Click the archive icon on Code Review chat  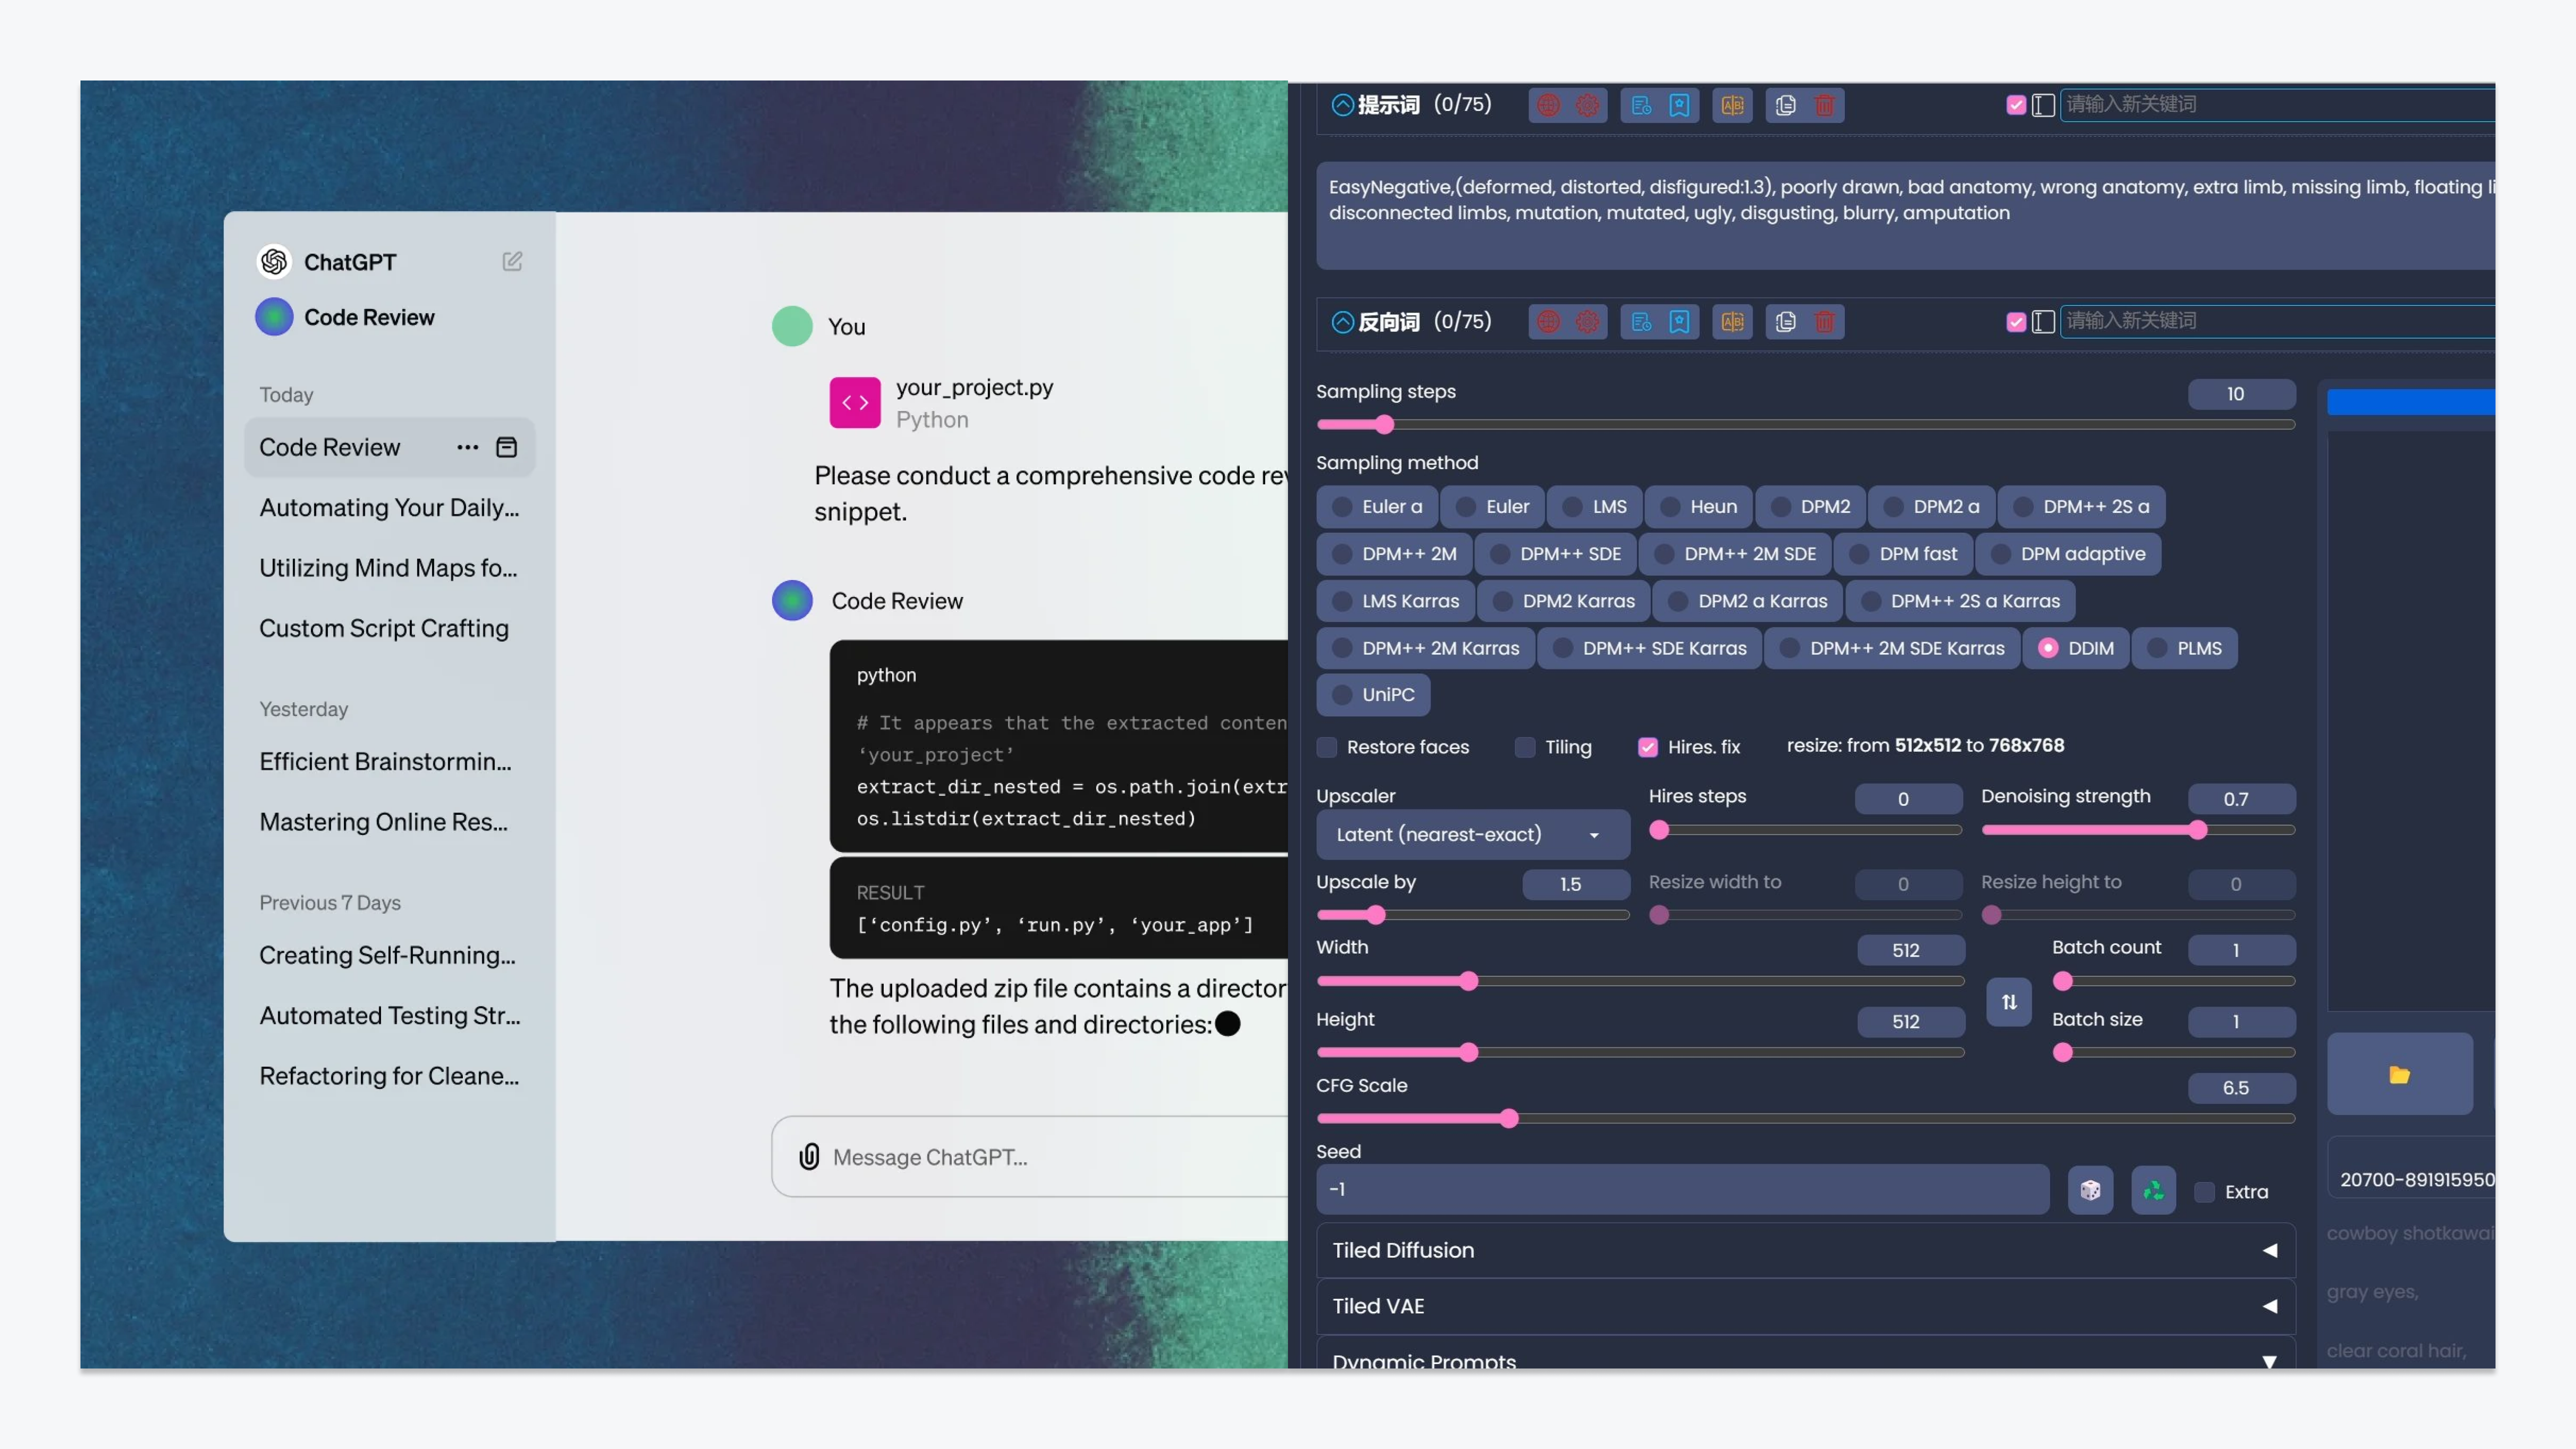[x=507, y=447]
